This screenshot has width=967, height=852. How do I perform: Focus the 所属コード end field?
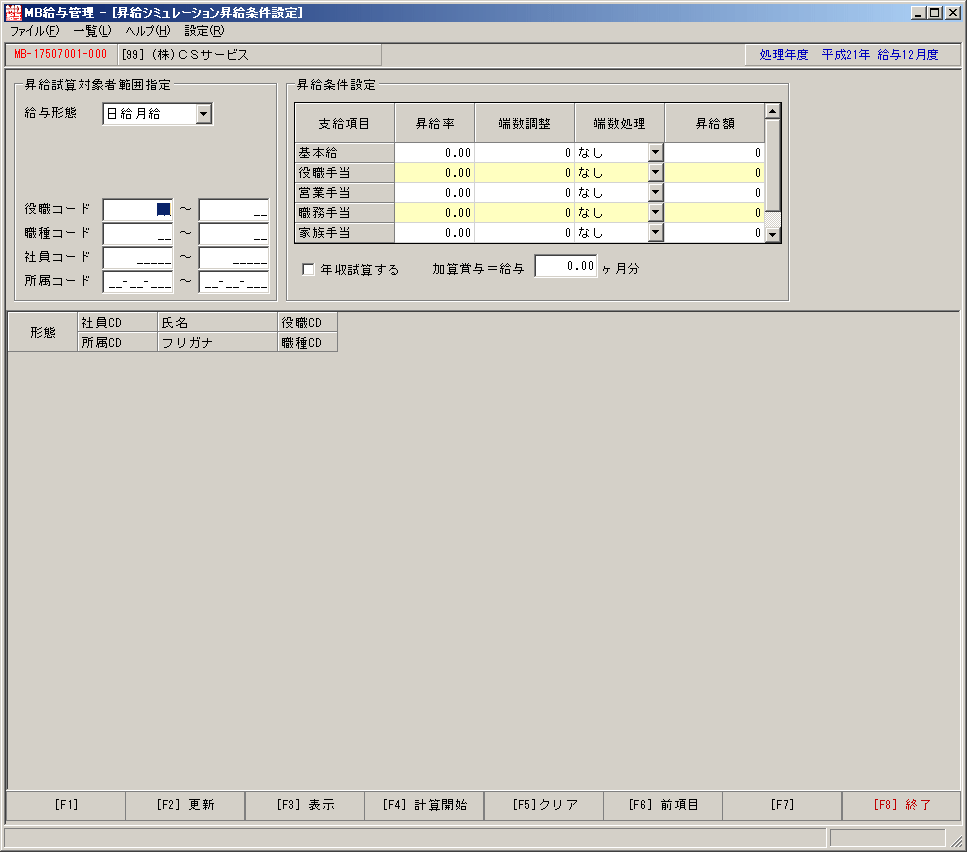pos(234,281)
